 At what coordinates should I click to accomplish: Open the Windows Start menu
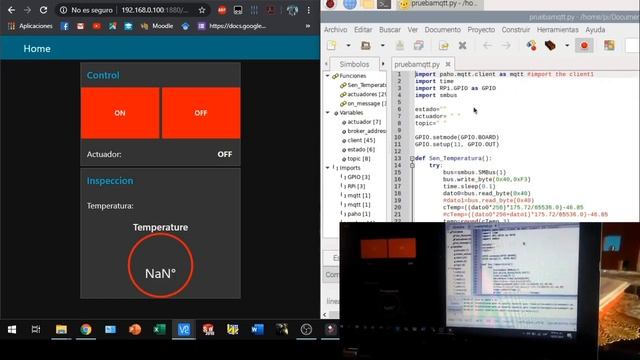tap(11, 329)
